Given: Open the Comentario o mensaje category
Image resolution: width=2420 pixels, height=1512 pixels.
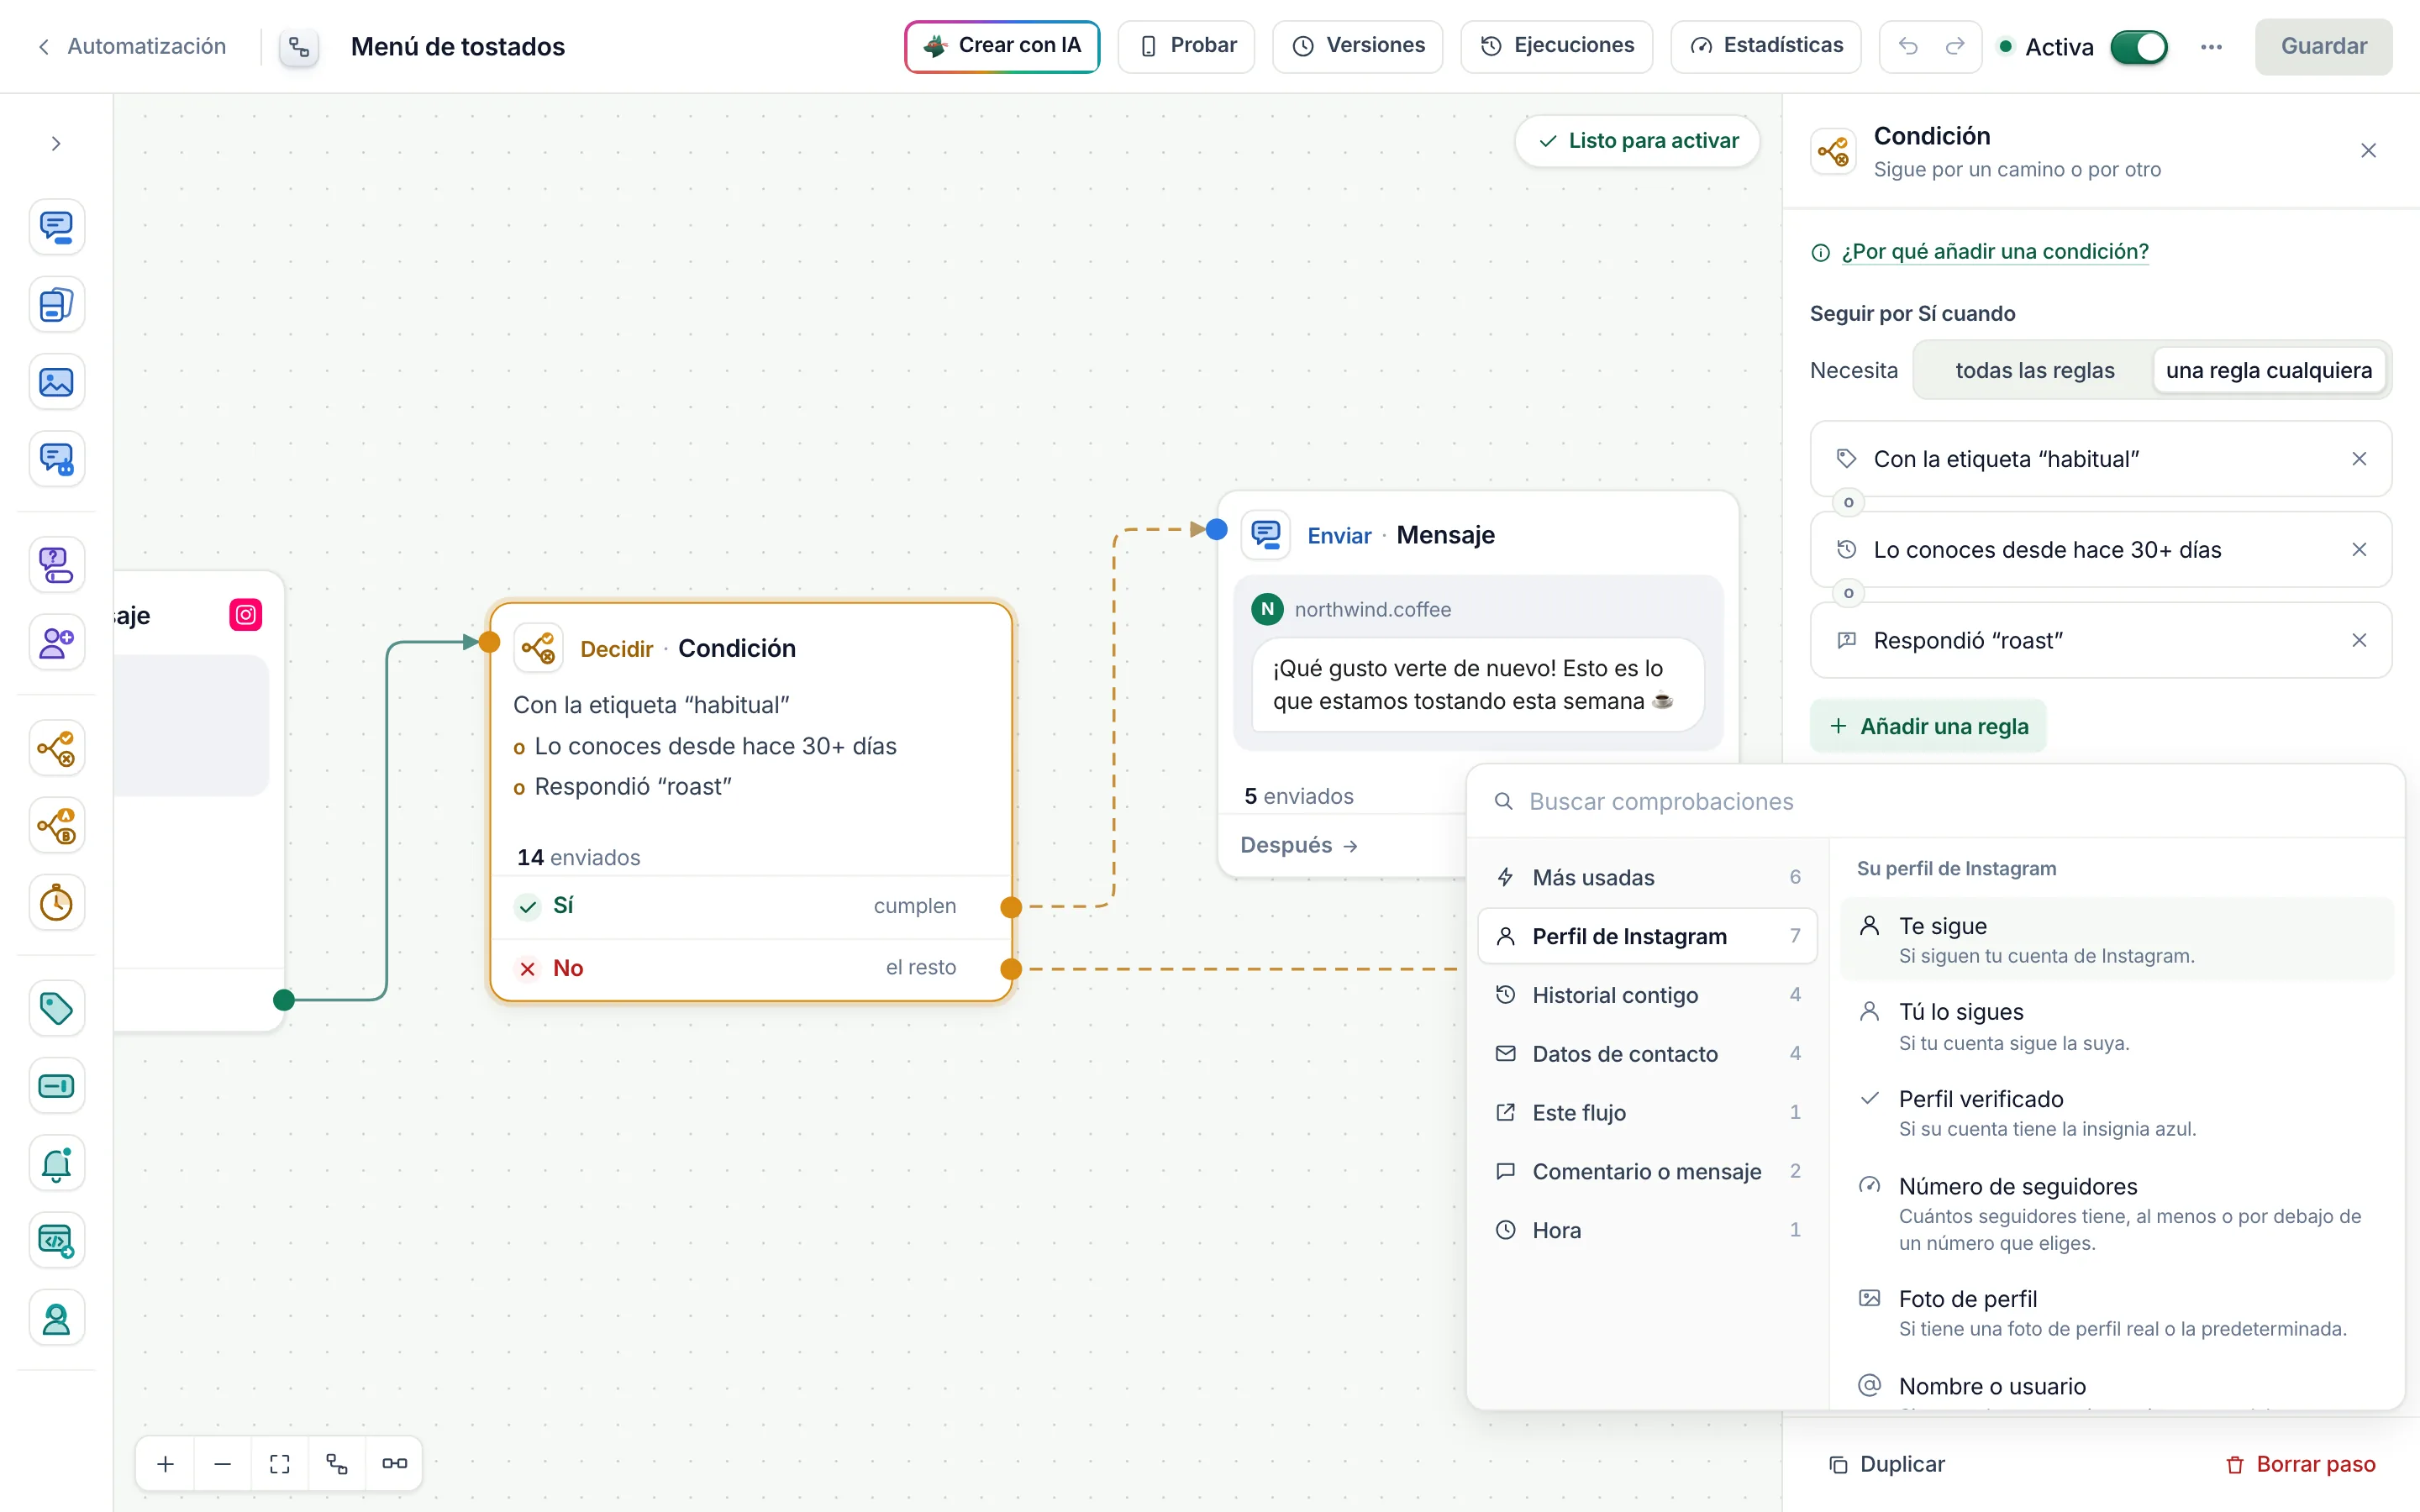Looking at the screenshot, I should tap(1646, 1171).
